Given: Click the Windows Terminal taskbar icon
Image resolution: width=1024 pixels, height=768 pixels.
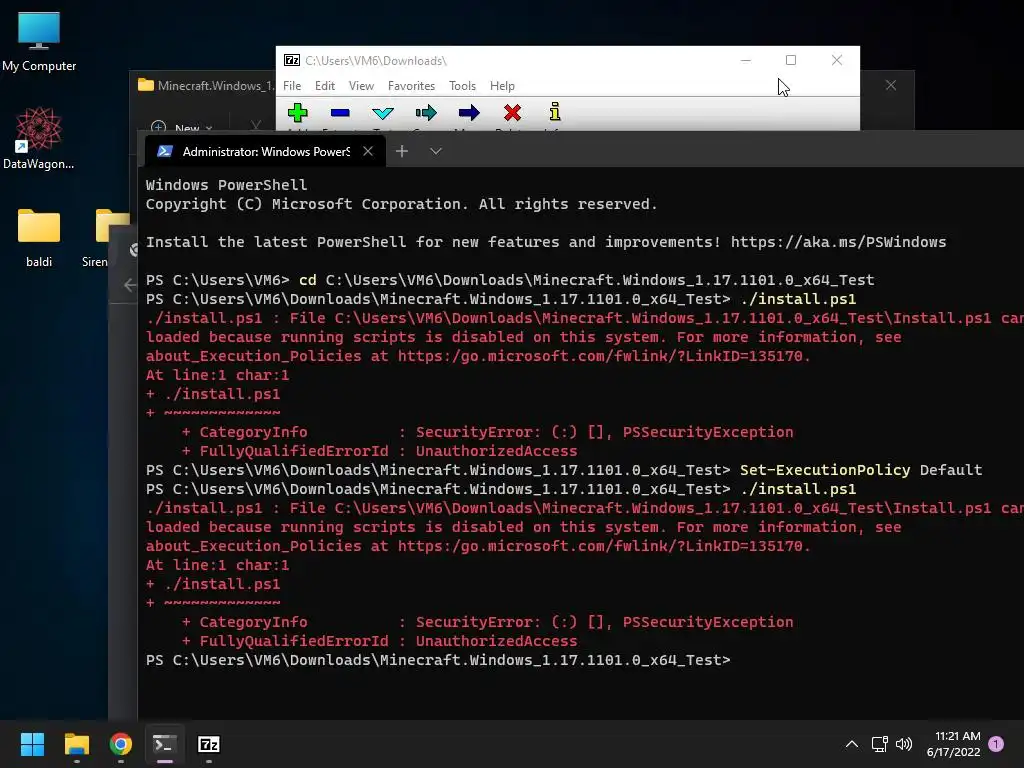Looking at the screenshot, I should point(165,744).
